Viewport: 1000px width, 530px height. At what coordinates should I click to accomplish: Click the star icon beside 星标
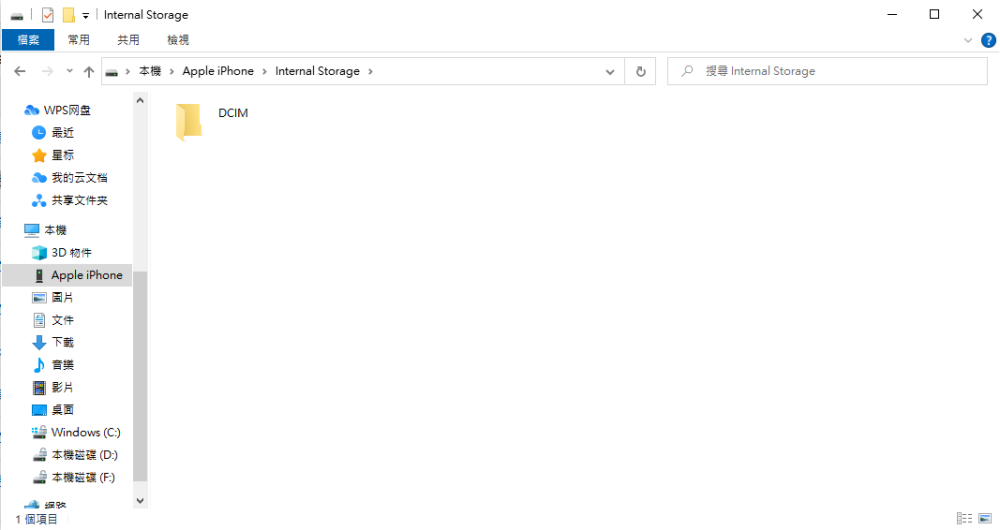pyautogui.click(x=39, y=155)
